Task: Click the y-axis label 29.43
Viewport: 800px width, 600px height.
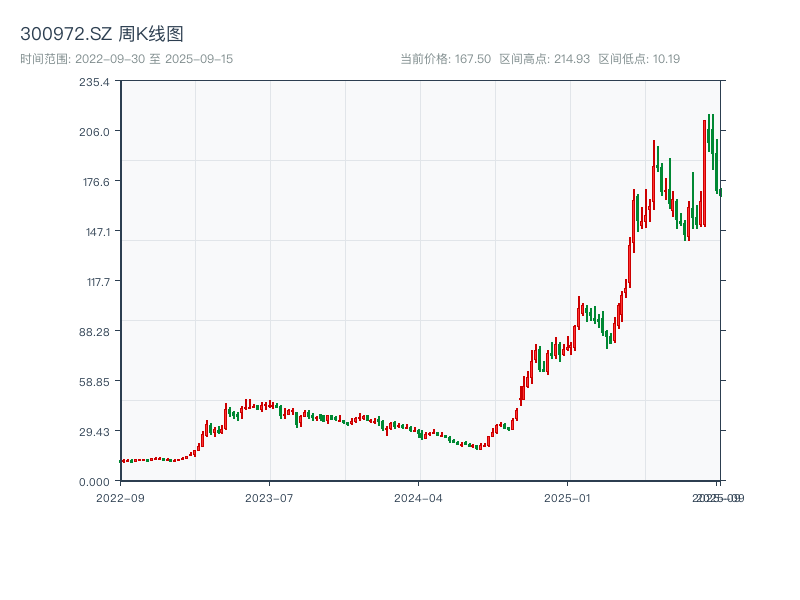Action: [94, 432]
